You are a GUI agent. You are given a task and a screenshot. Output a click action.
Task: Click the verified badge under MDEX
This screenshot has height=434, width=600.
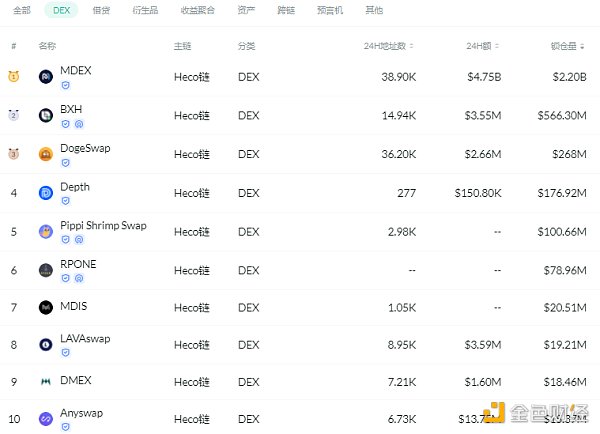pos(66,86)
